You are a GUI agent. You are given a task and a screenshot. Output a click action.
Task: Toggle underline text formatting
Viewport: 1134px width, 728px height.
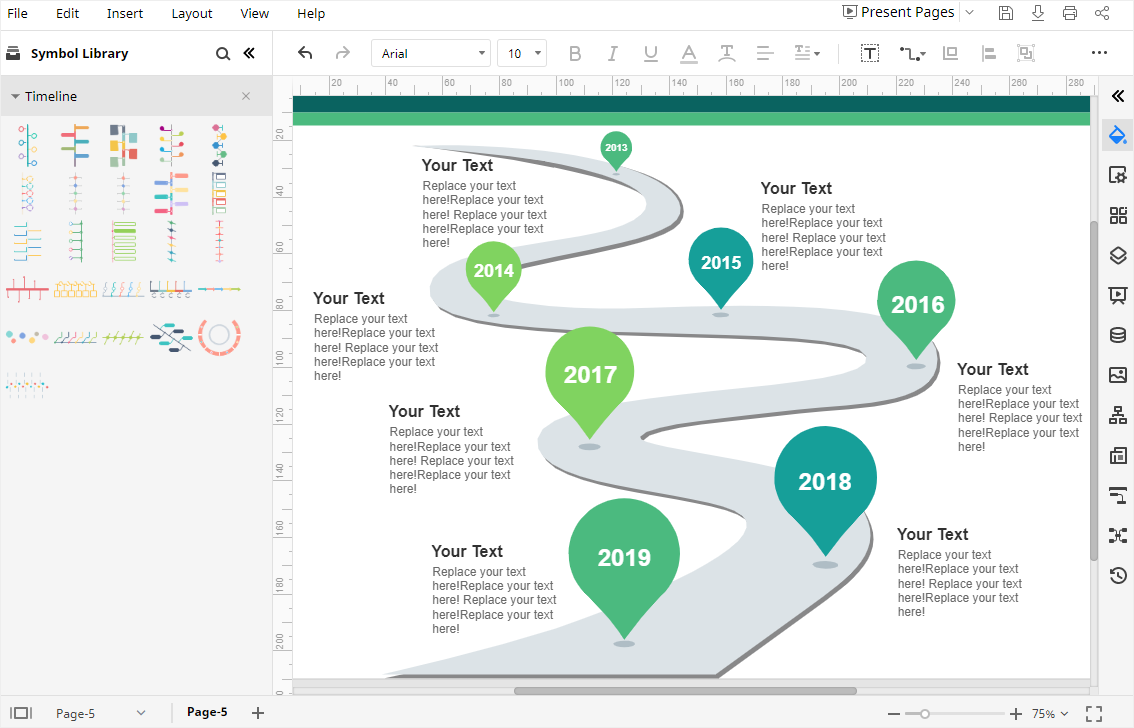650,53
